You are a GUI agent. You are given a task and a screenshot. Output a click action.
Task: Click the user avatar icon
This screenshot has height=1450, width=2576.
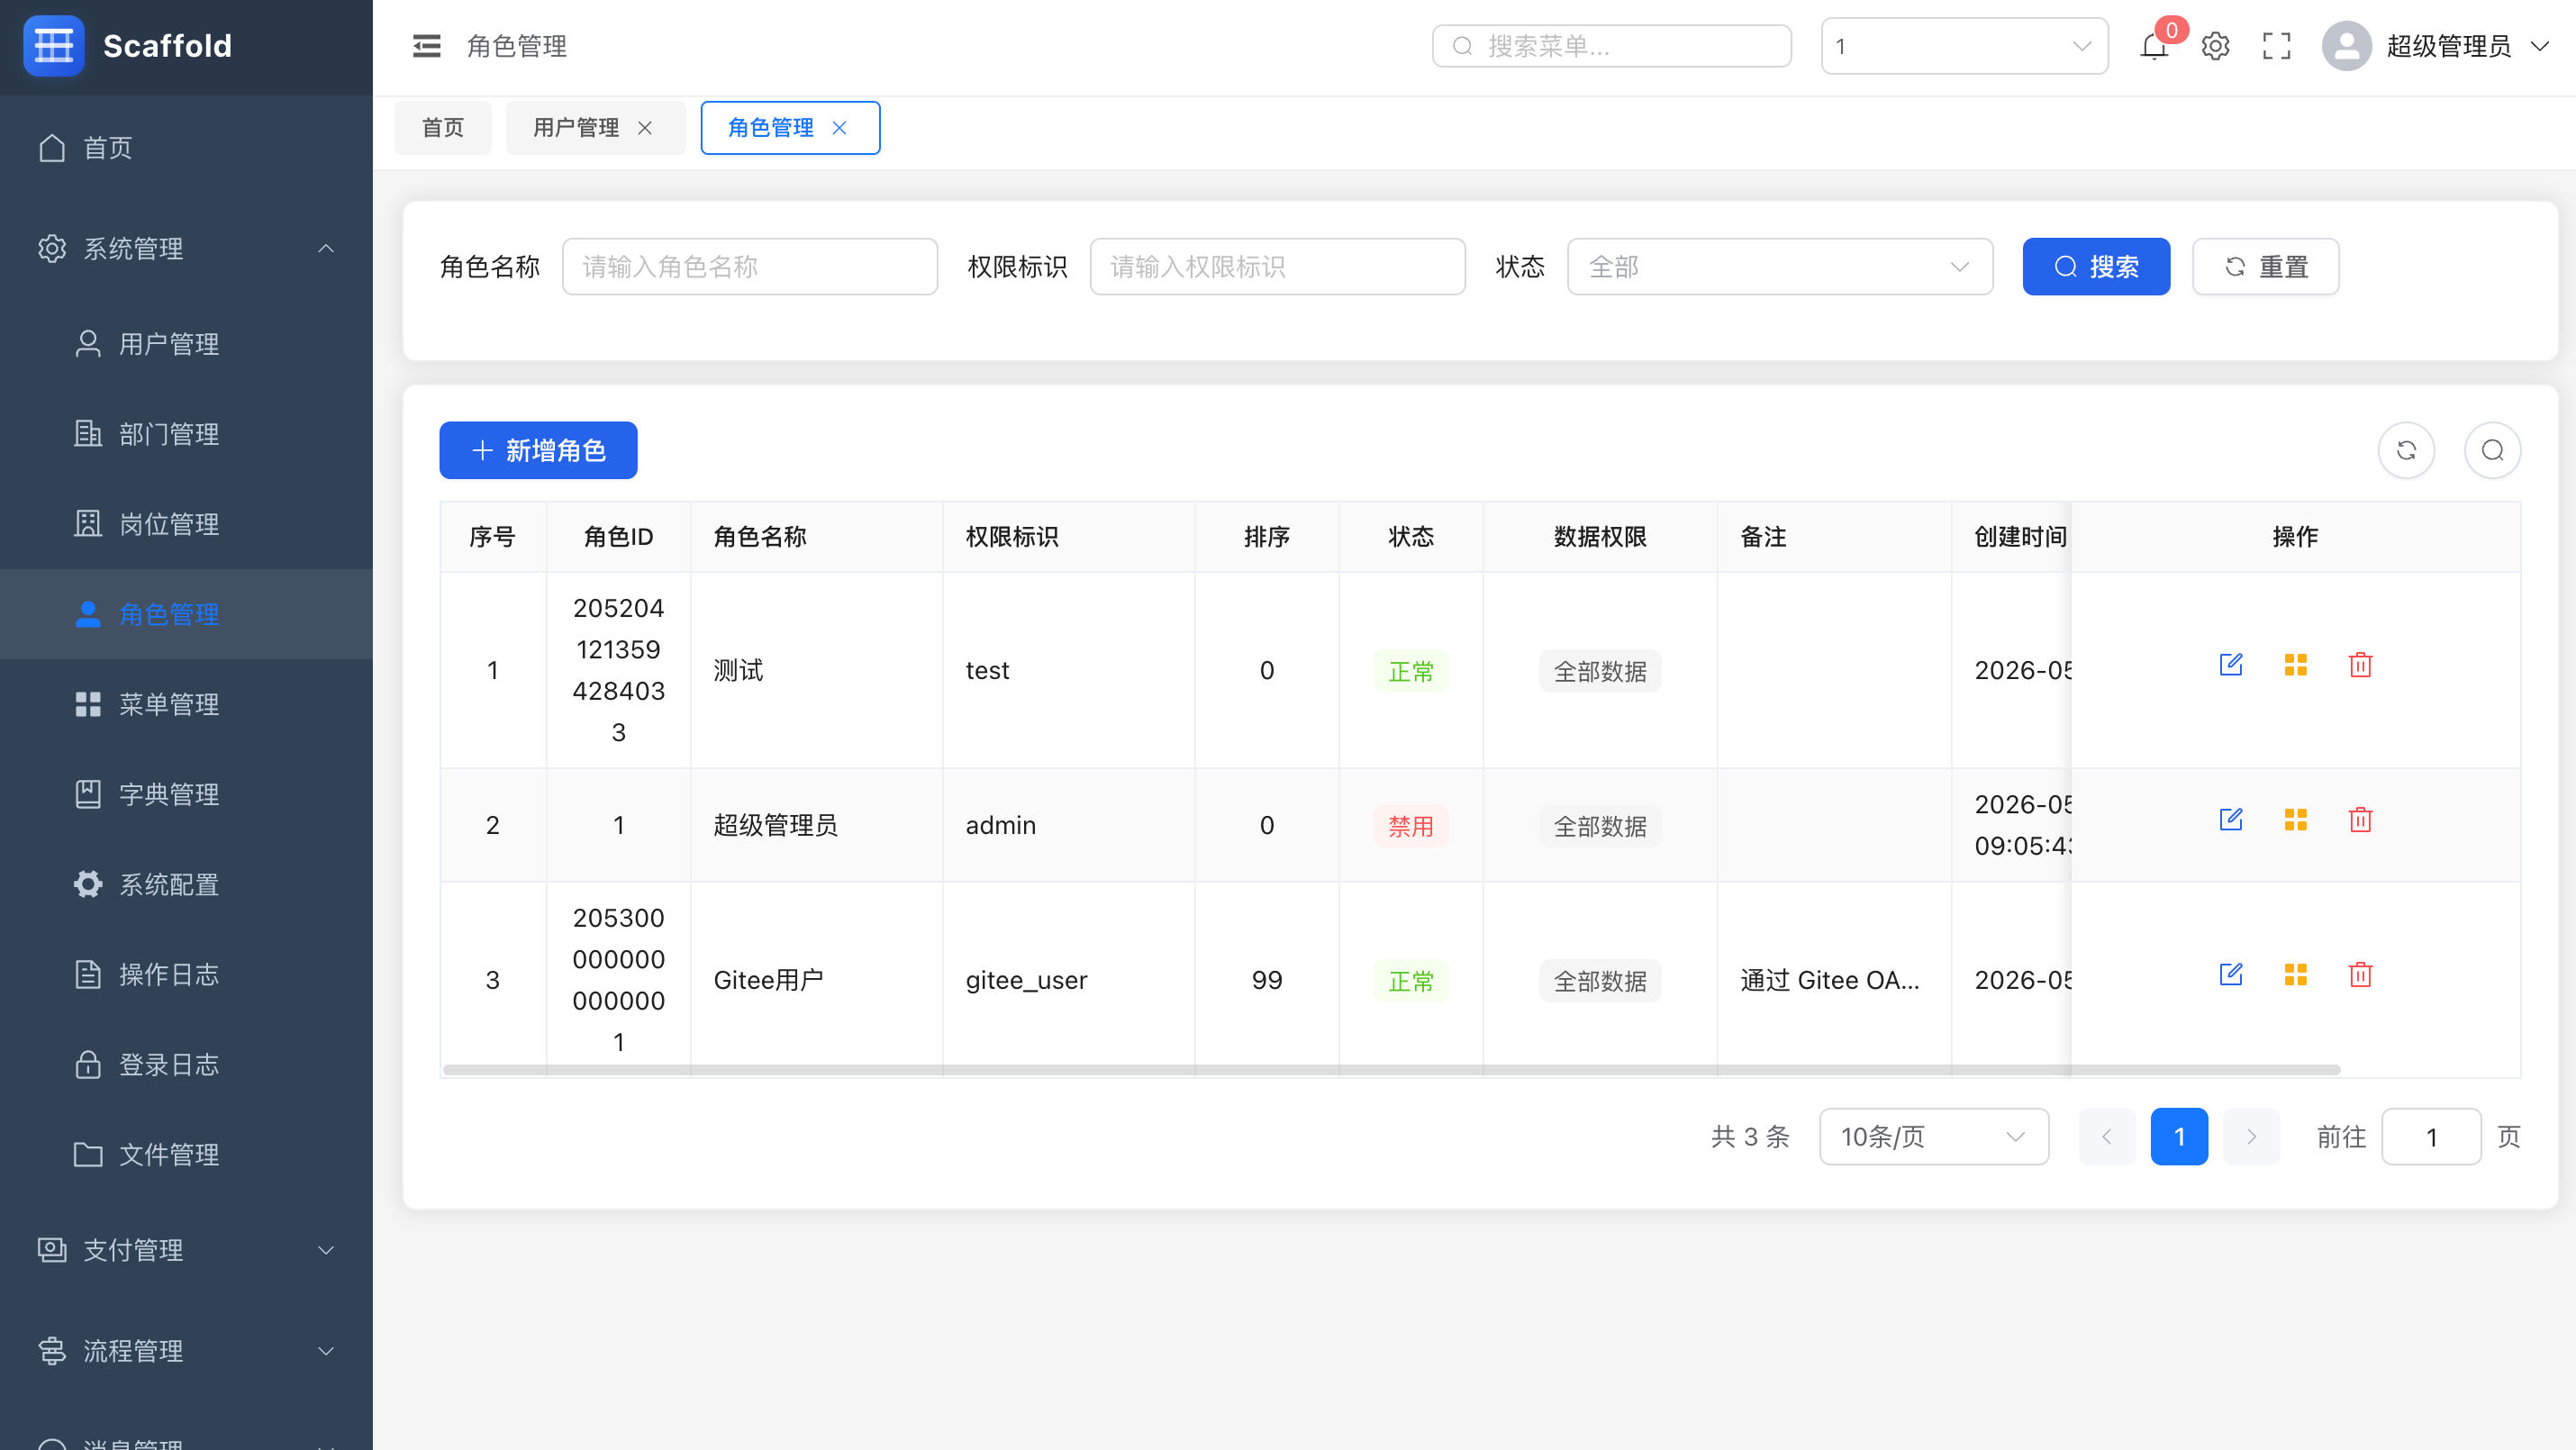[x=2346, y=46]
